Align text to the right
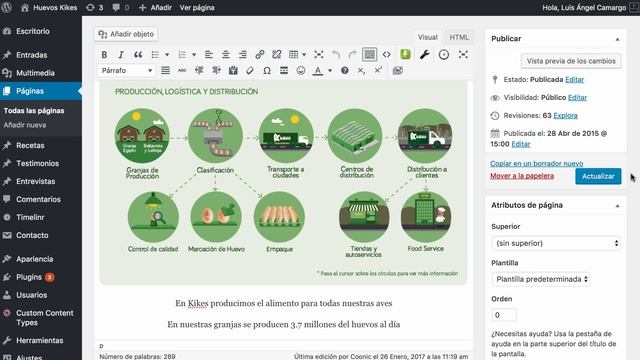This screenshot has height=360, width=640. (242, 54)
